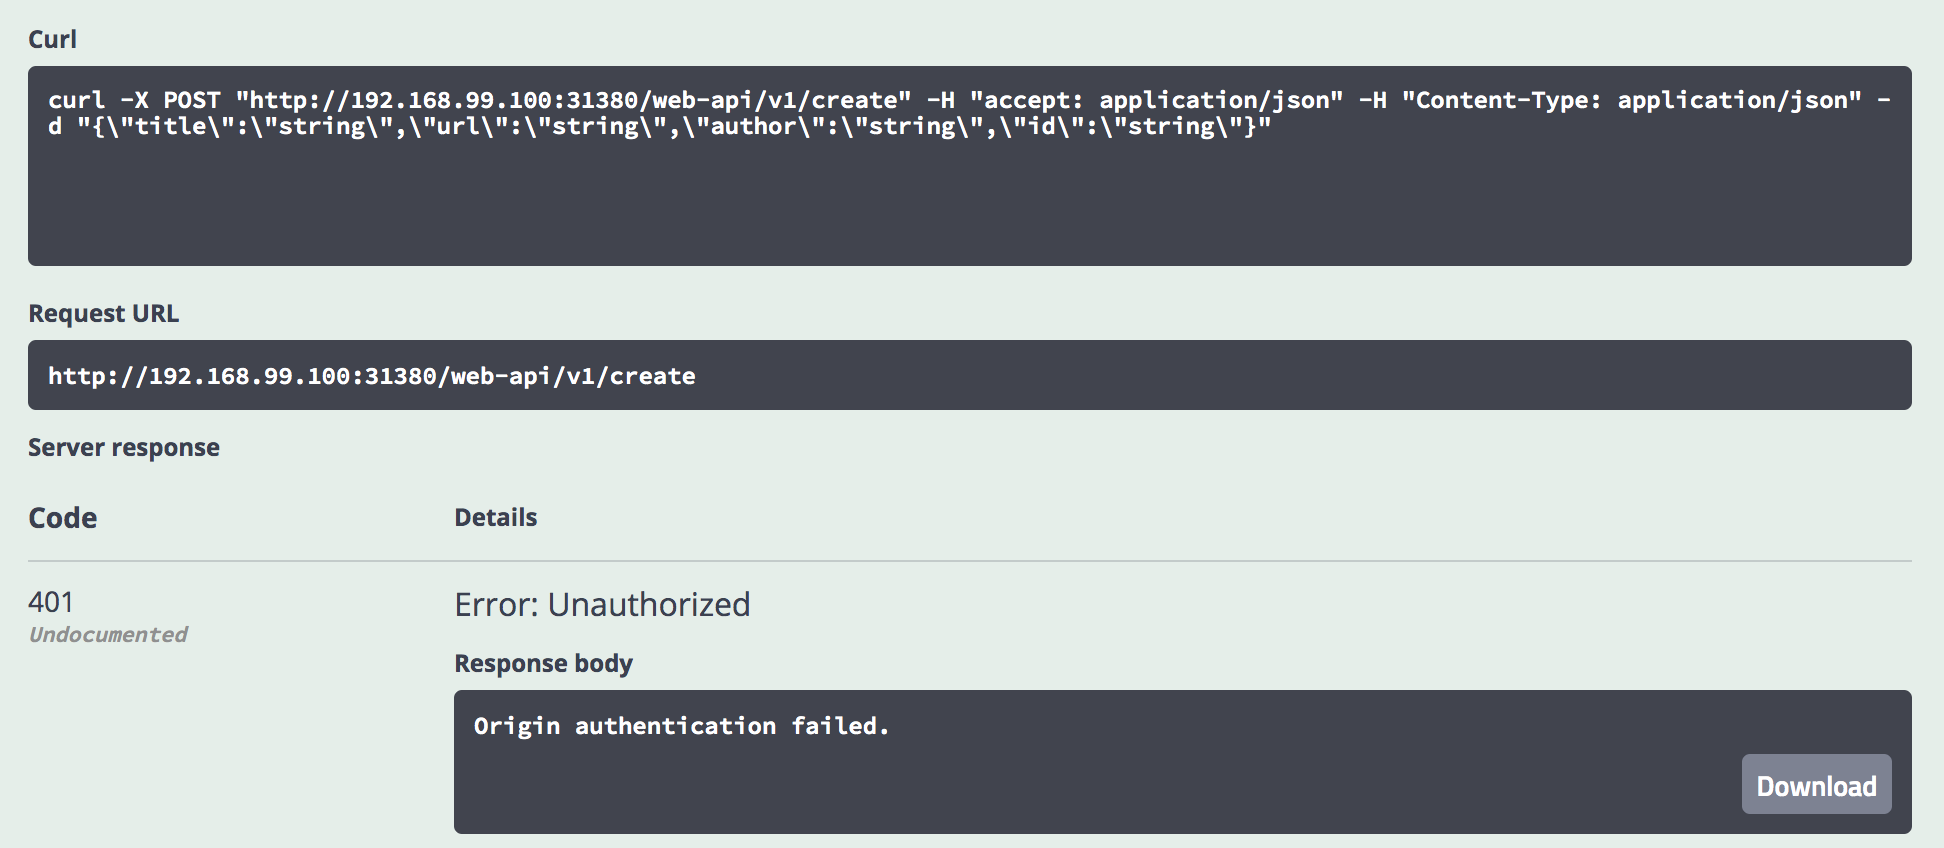
Task: Click the "accept: application/json" header in curl
Action: point(1156,100)
